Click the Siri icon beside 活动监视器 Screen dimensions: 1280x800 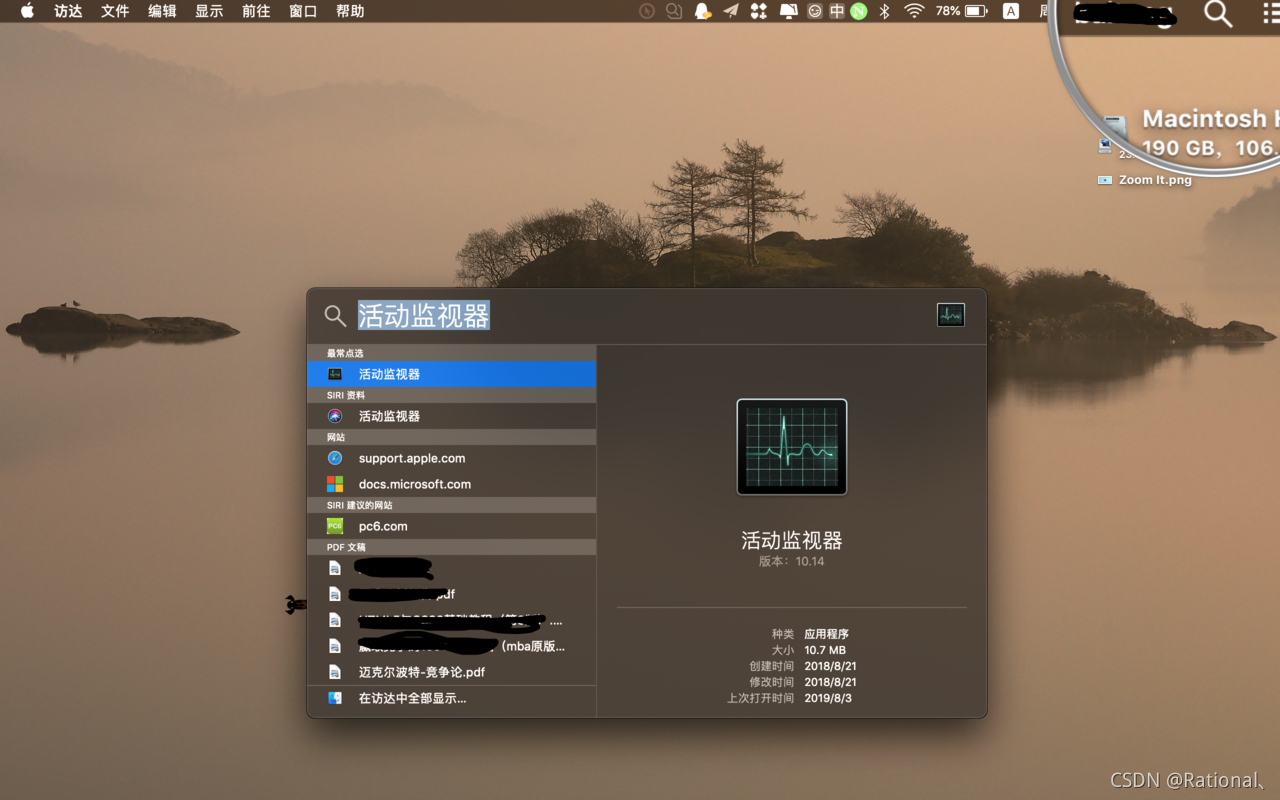(x=335, y=416)
